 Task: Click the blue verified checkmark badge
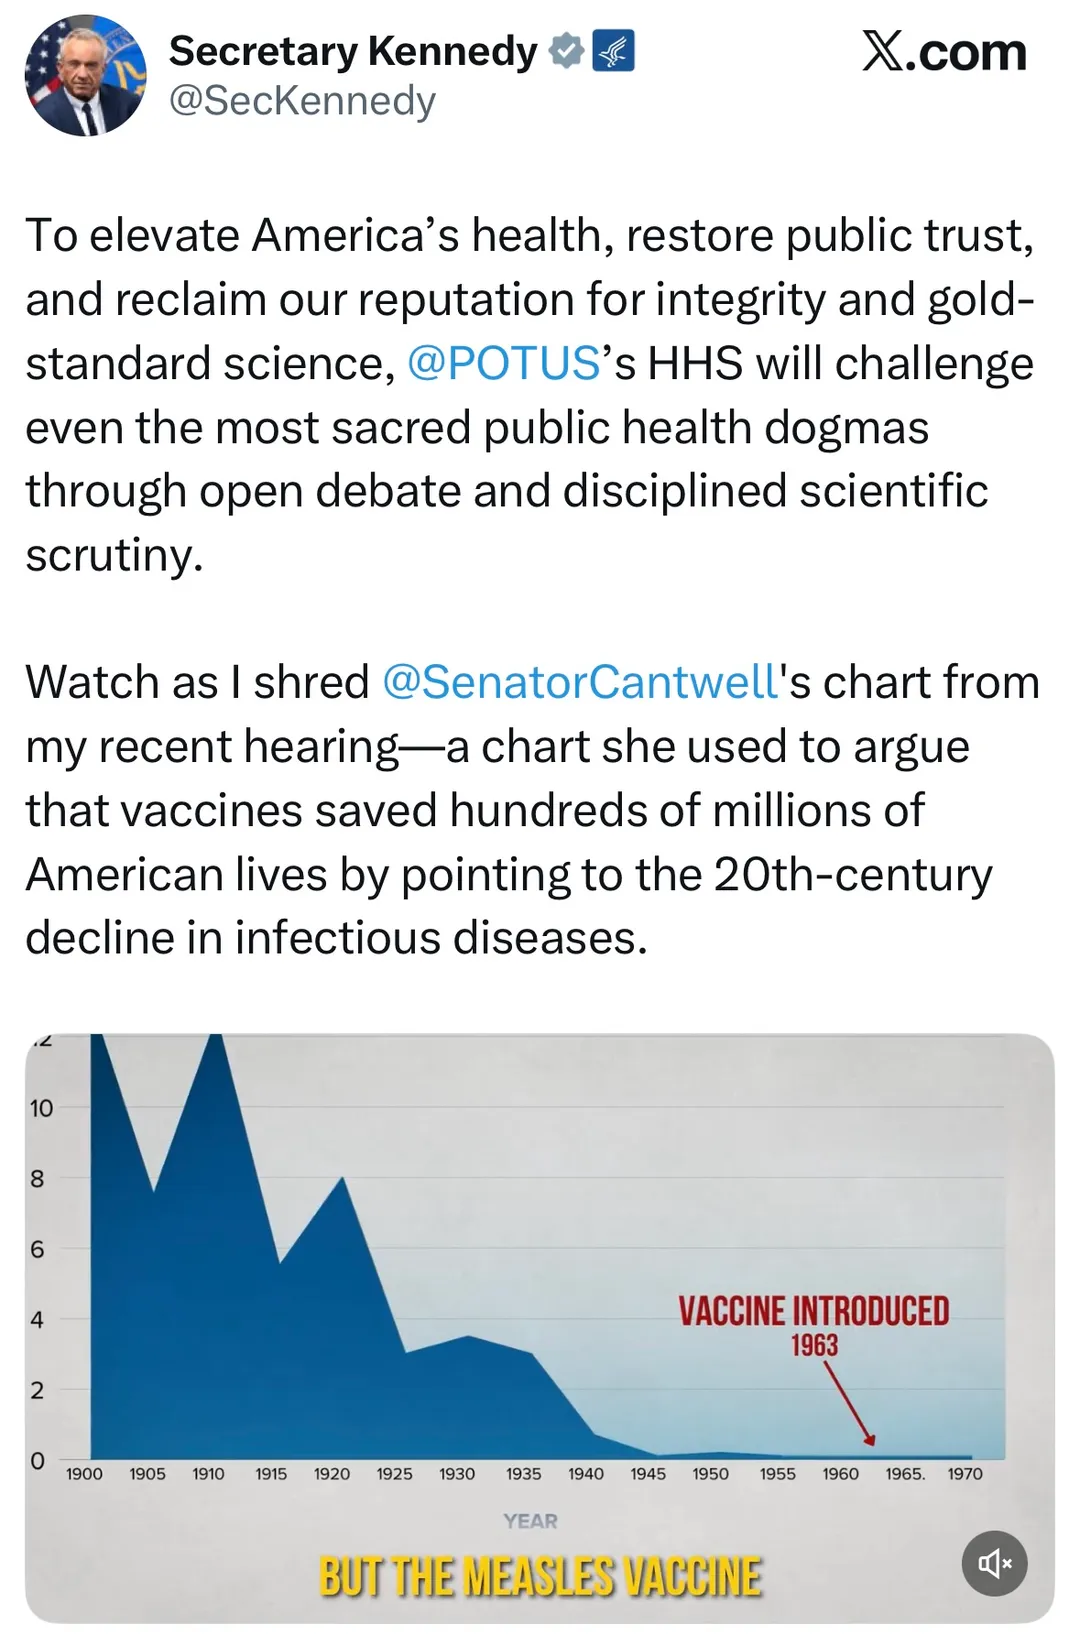[567, 51]
